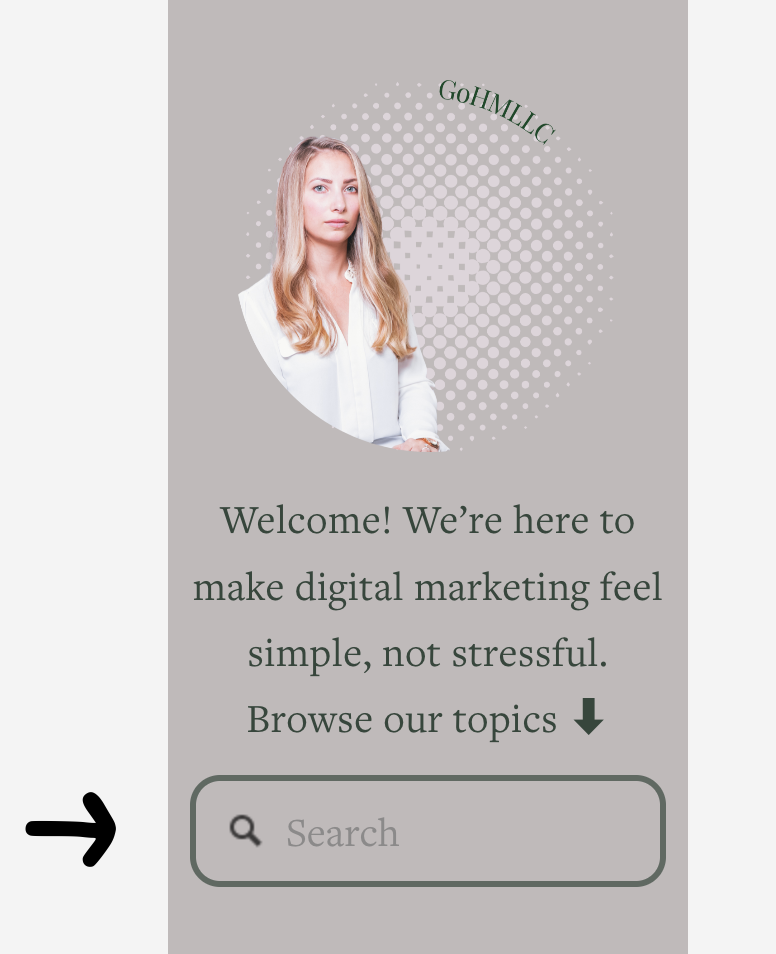The width and height of the screenshot is (776, 954).
Task: Open the woman's profile portrait
Action: click(x=341, y=294)
